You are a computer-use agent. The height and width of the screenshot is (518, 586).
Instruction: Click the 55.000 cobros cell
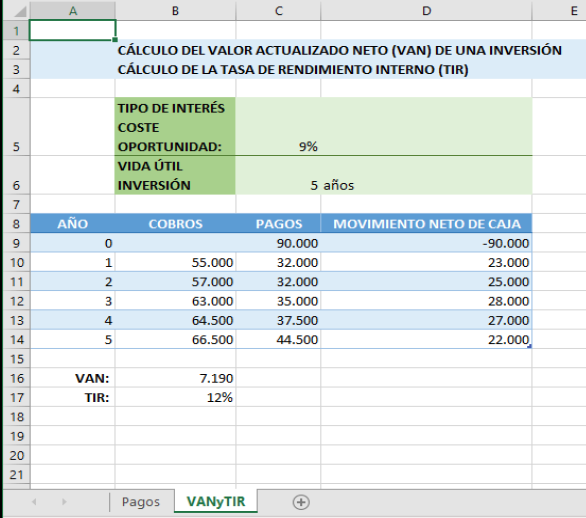pos(175,262)
